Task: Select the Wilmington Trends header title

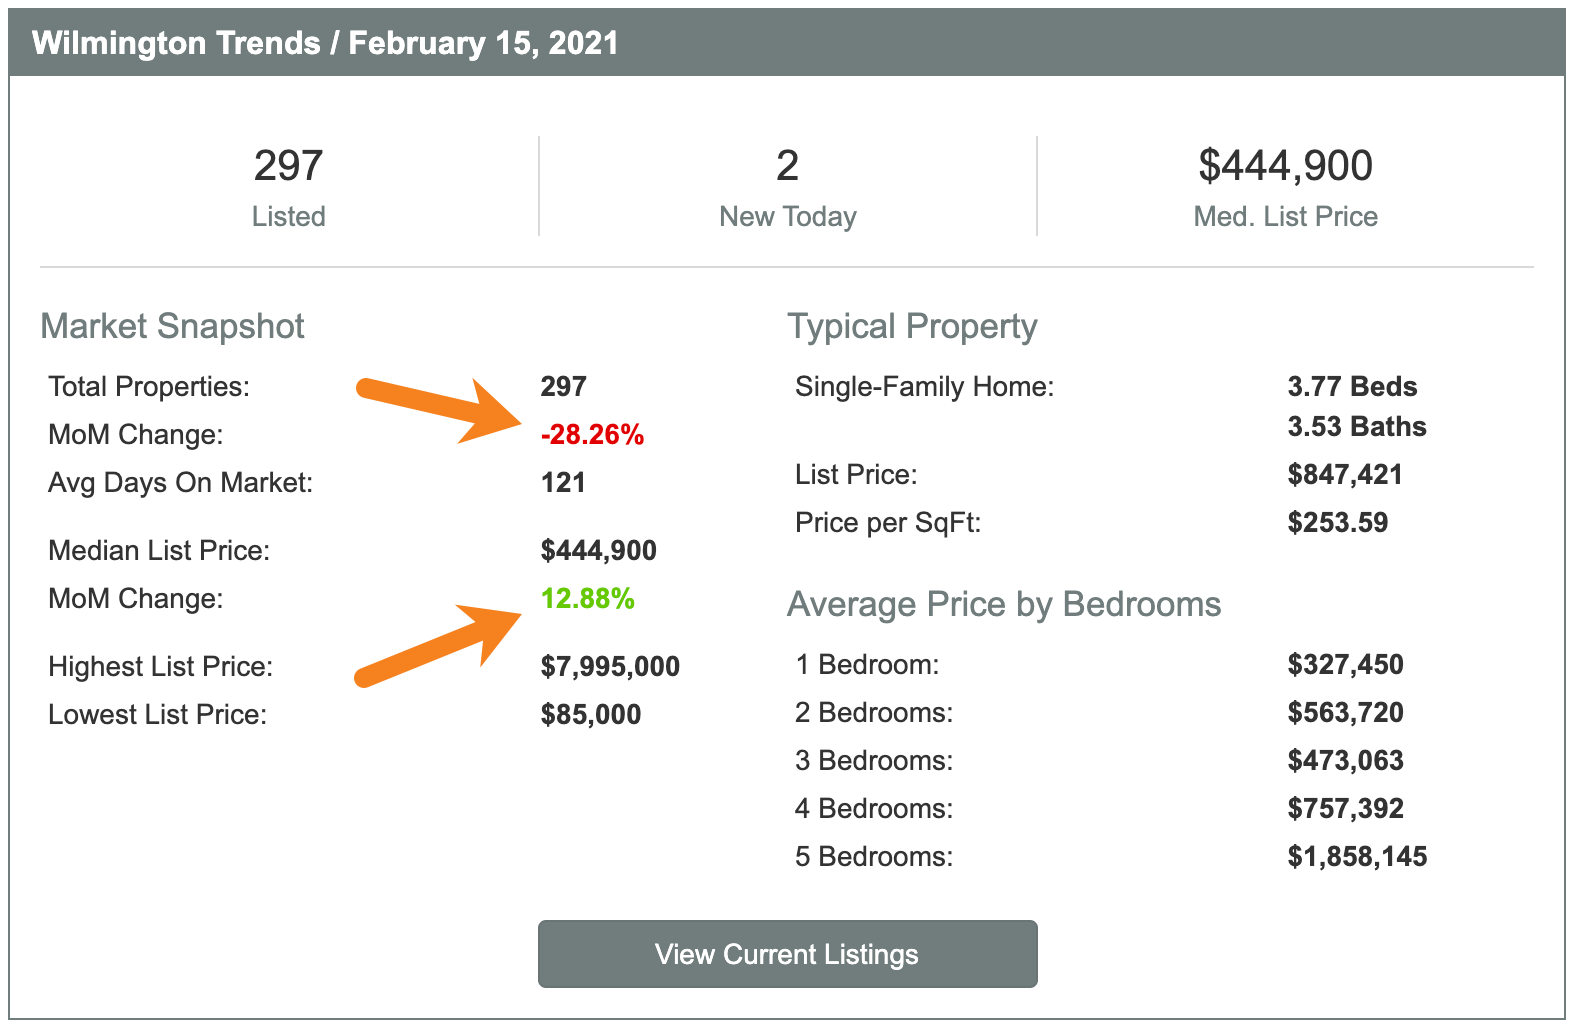Action: [x=325, y=43]
